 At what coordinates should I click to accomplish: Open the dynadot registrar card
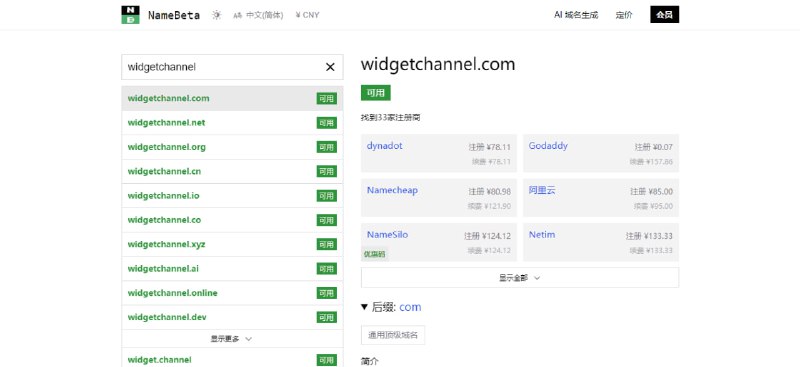439,153
